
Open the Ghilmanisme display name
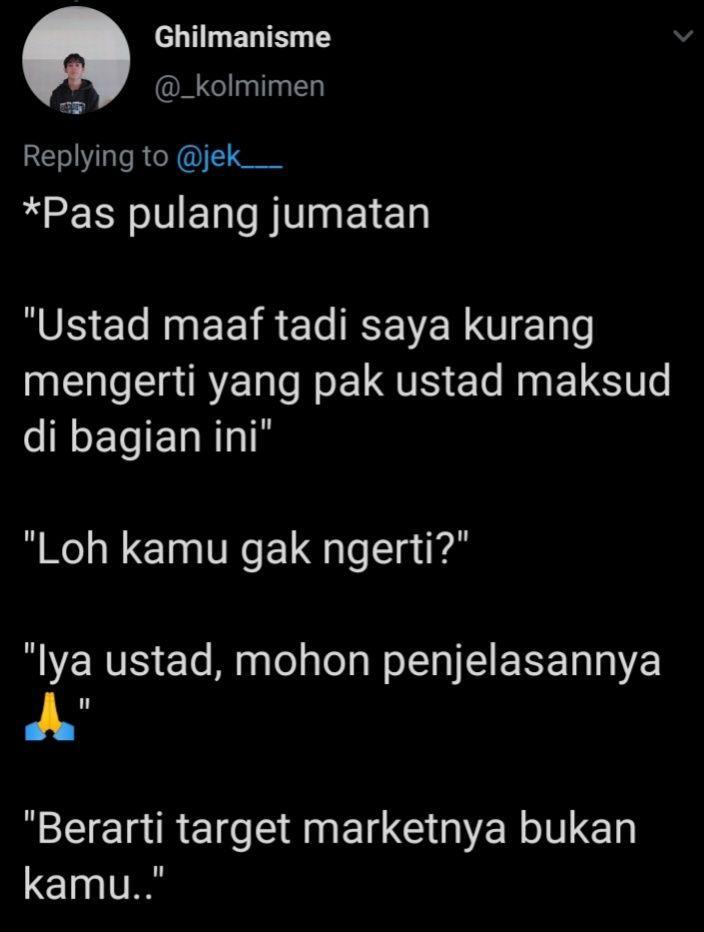coord(243,37)
